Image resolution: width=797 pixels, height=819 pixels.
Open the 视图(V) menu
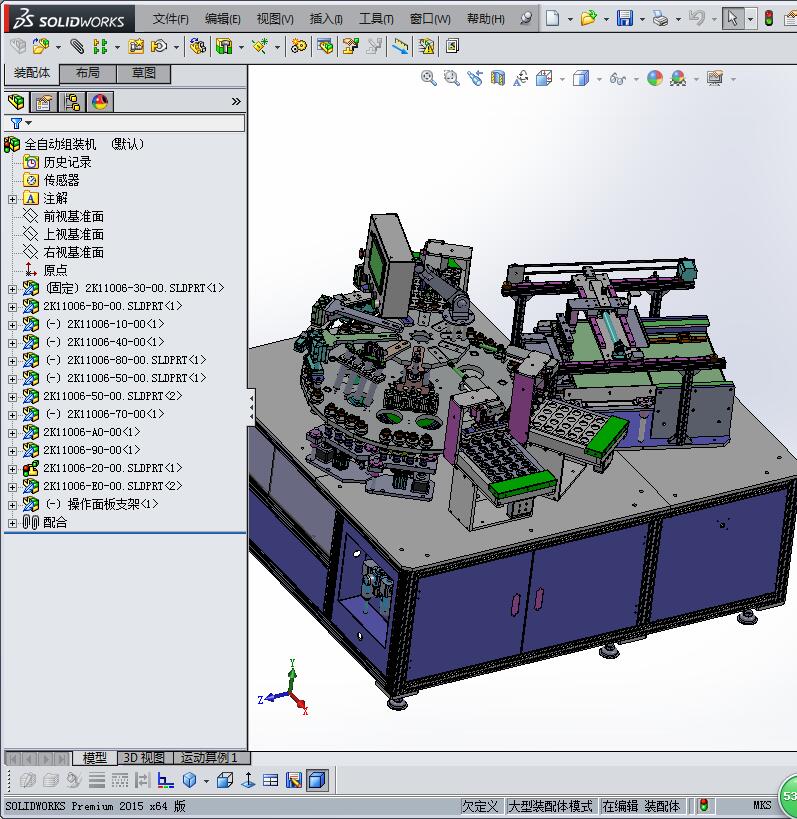tap(275, 19)
